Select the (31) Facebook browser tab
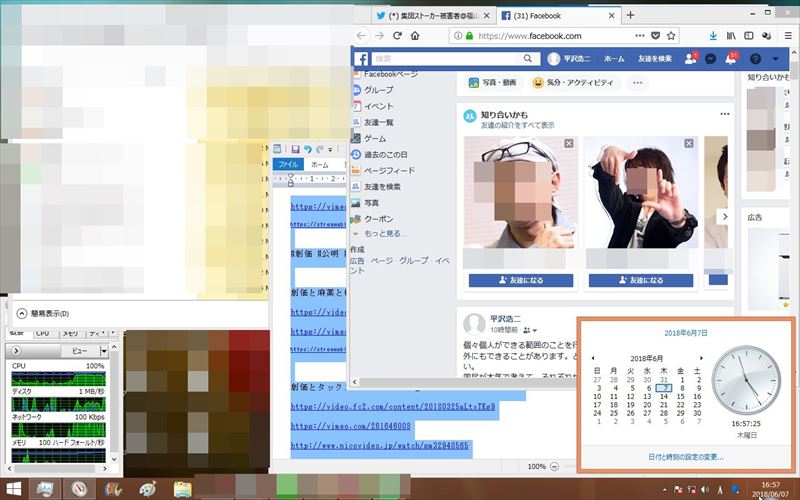The width and height of the screenshot is (800, 500). click(557, 16)
